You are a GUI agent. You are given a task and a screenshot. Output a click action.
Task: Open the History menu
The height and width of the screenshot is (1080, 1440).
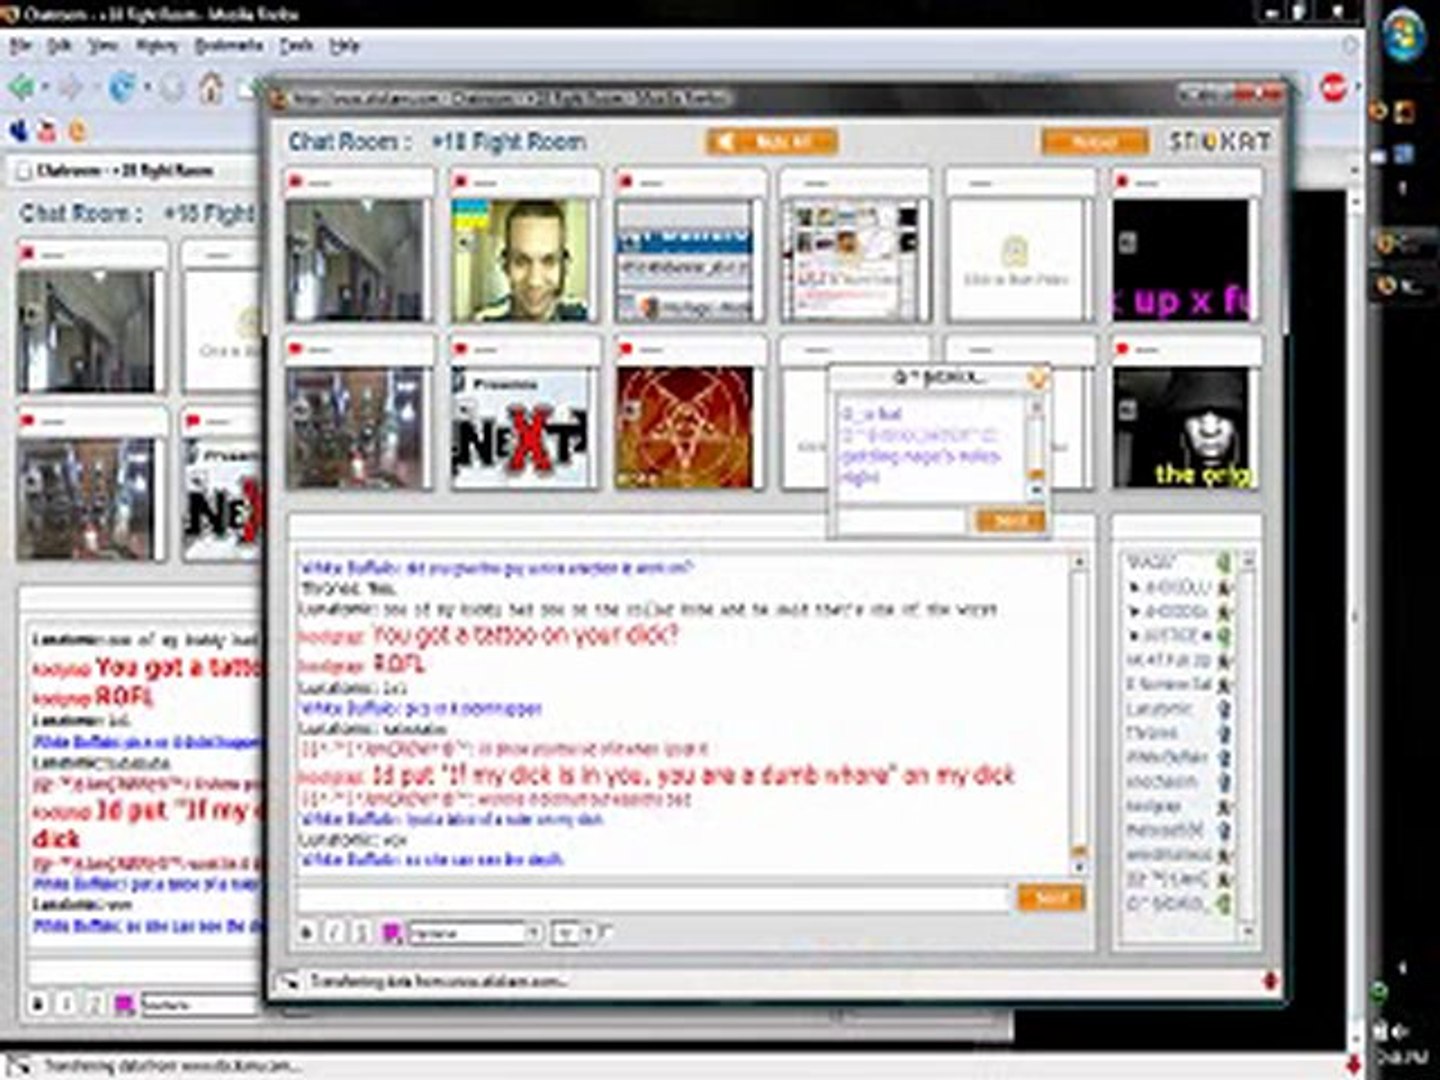coord(157,46)
